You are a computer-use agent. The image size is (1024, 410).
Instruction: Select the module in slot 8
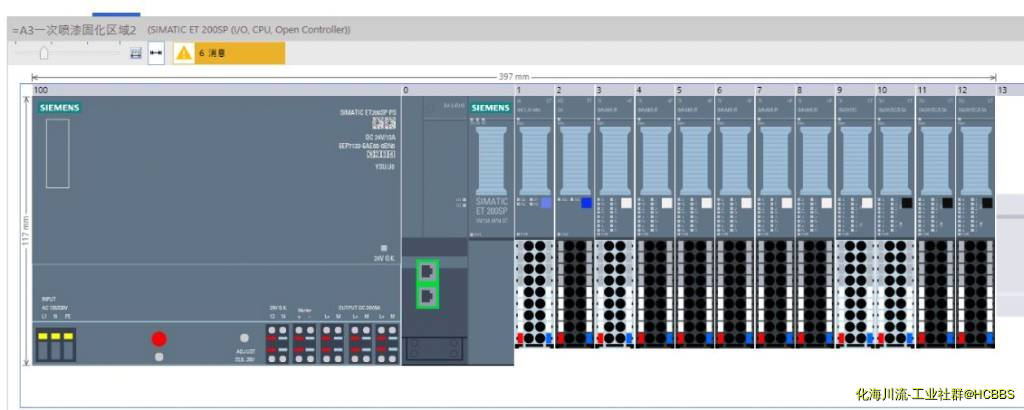click(x=814, y=222)
